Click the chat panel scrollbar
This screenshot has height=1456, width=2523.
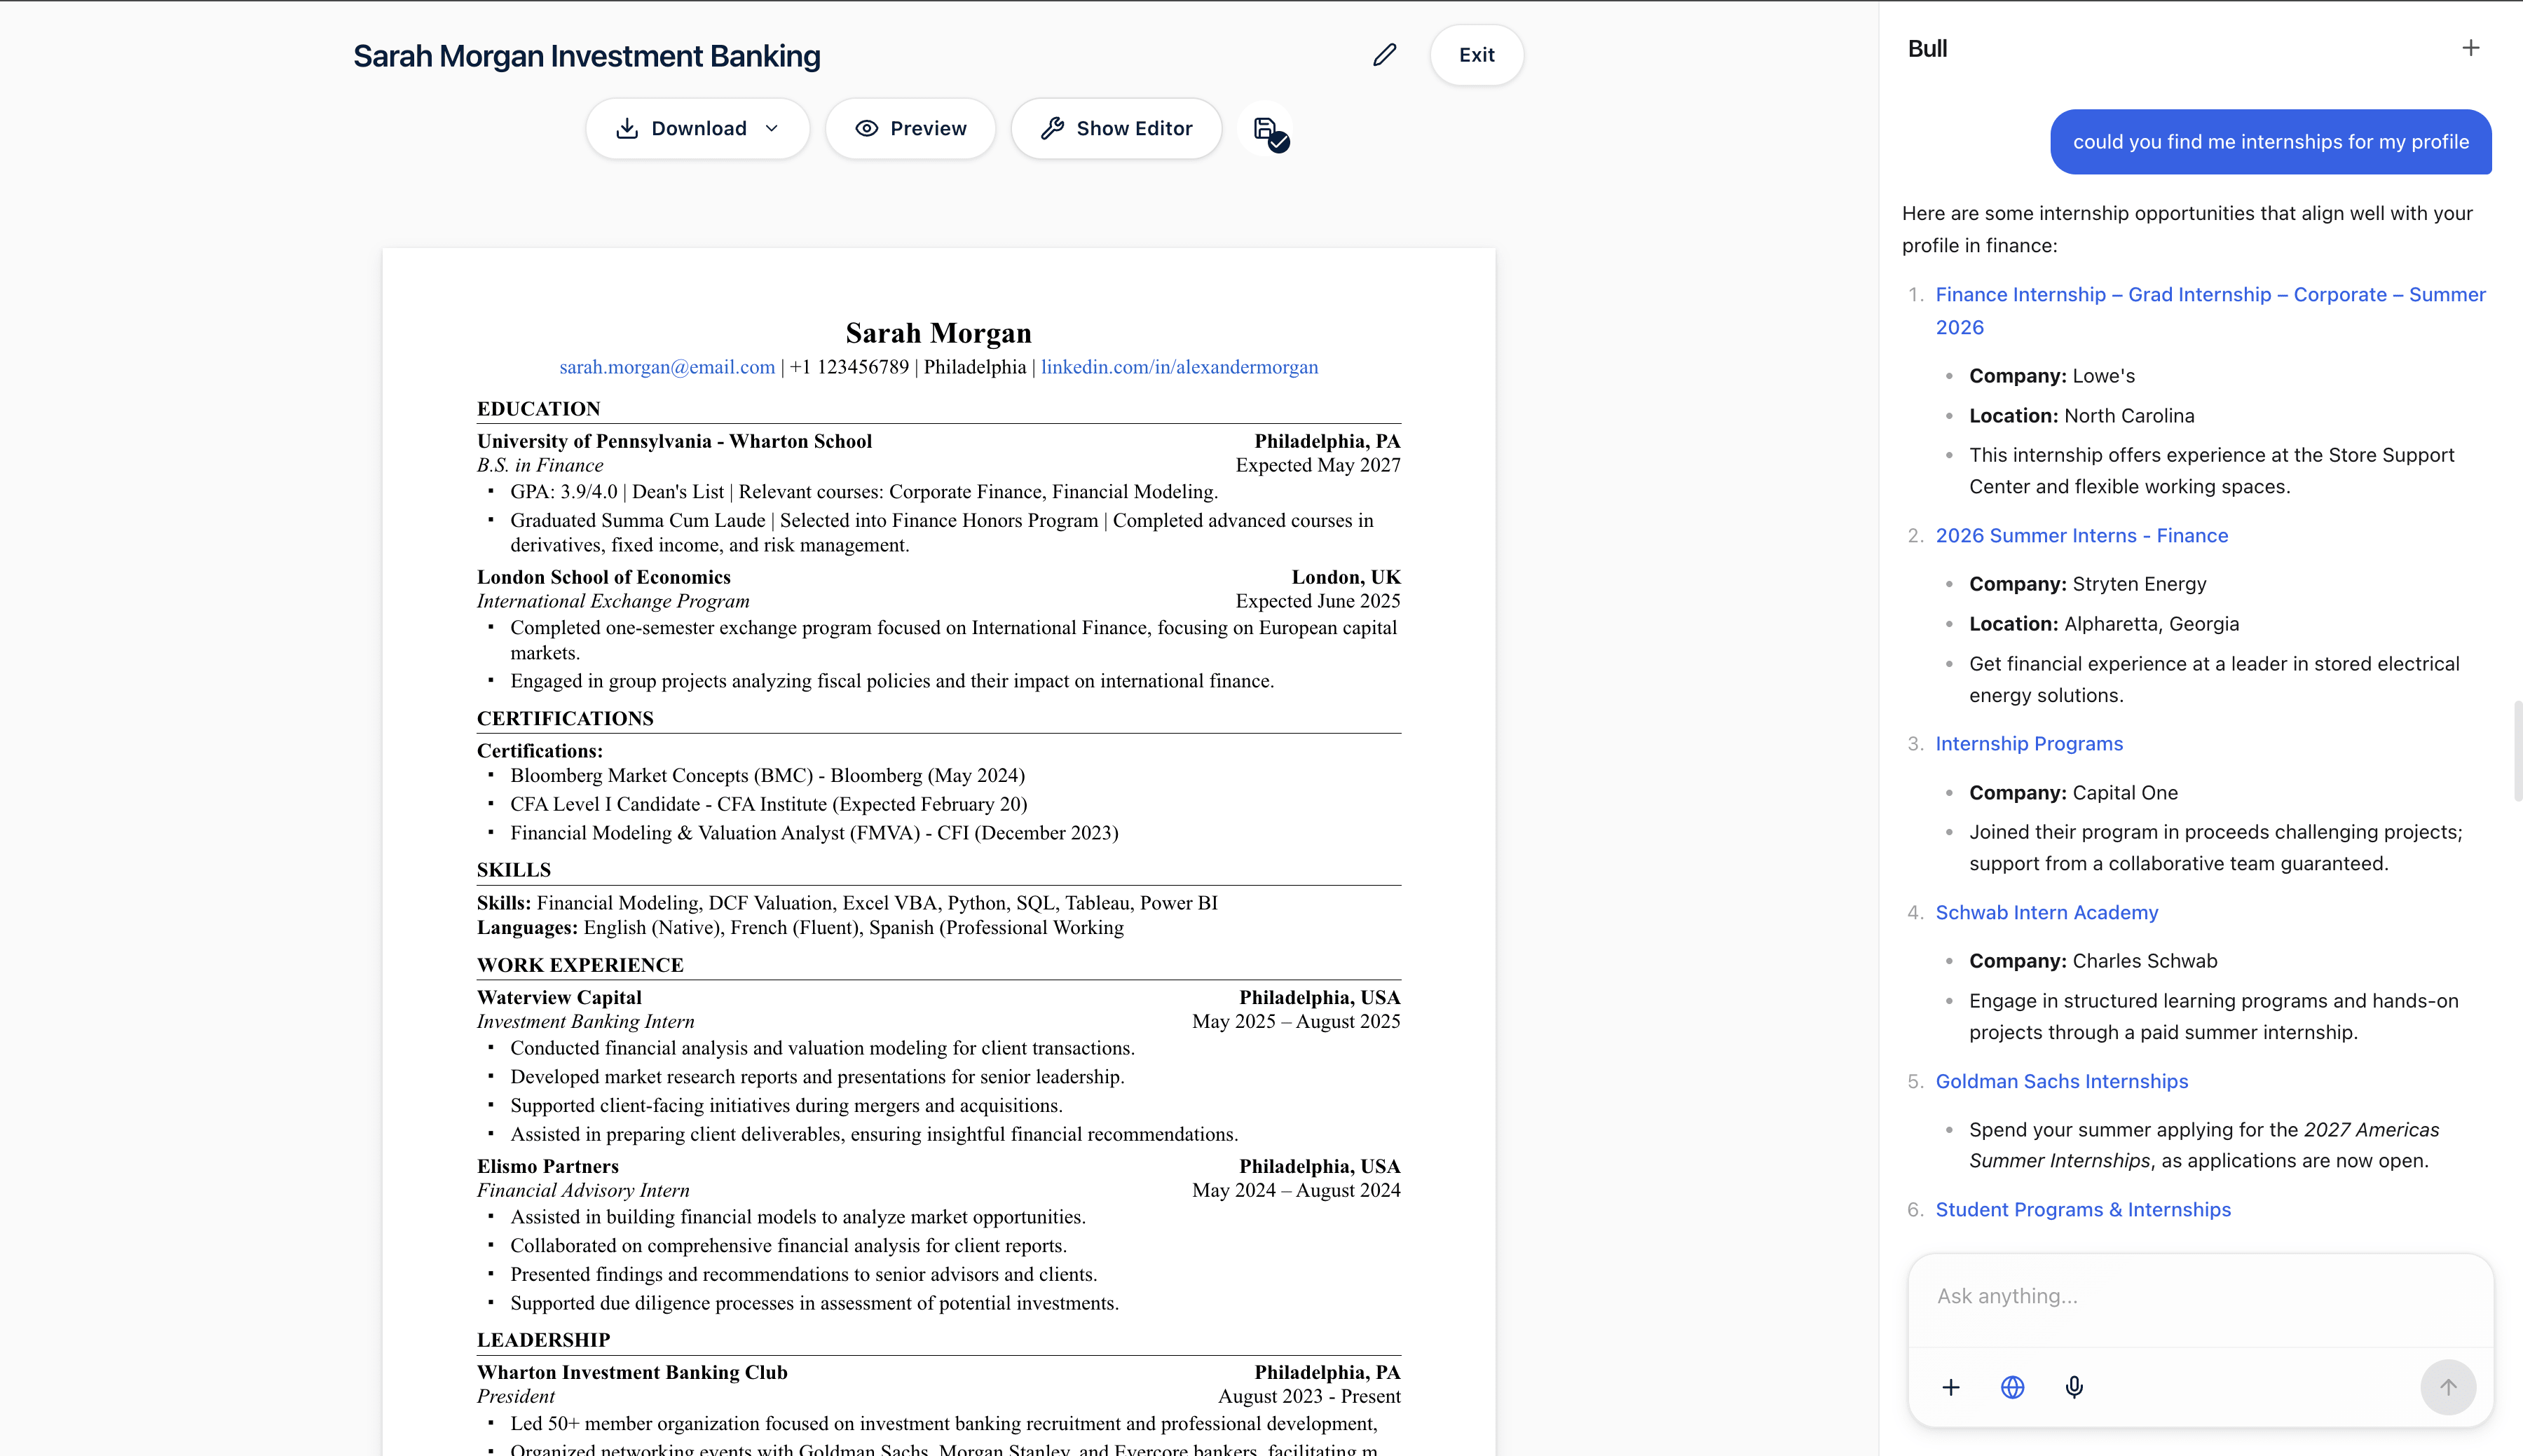pos(2517,750)
